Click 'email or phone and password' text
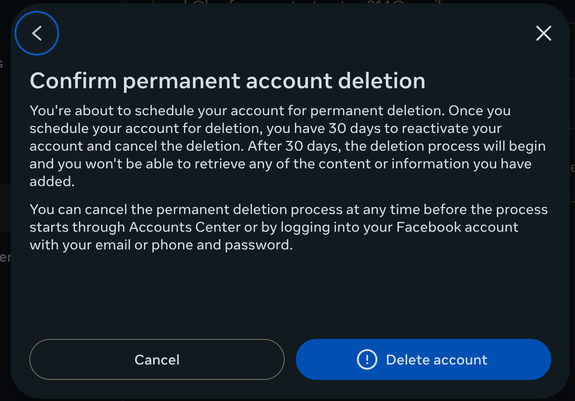575x401 pixels. click(194, 245)
